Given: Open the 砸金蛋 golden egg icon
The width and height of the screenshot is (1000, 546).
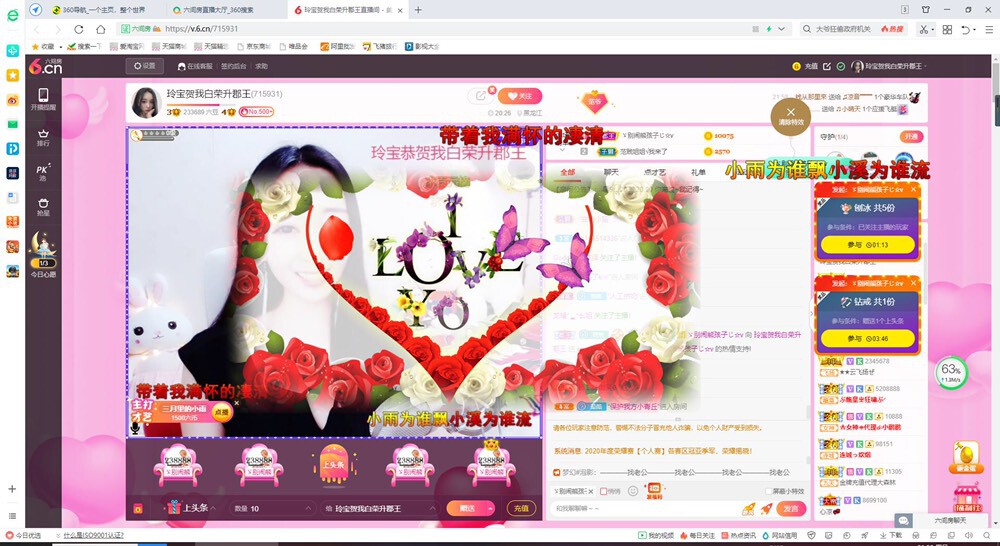Looking at the screenshot, I should [966, 457].
